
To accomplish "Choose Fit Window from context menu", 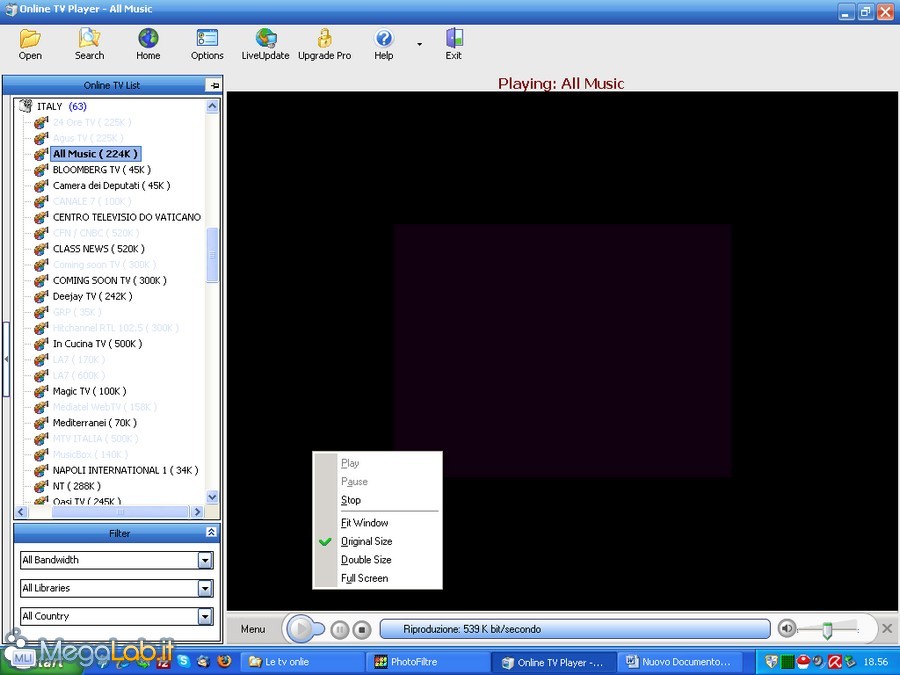I will (364, 523).
